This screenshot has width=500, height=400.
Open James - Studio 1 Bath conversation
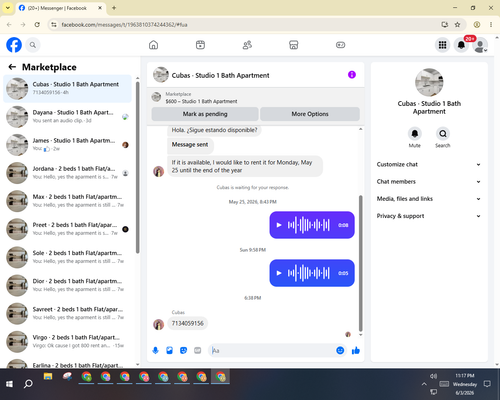67,145
